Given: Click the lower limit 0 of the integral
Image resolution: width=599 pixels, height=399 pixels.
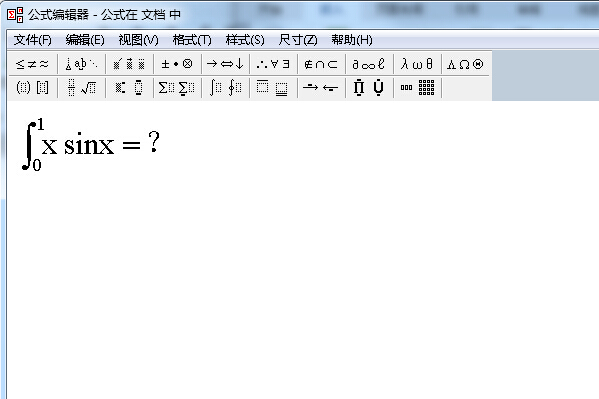Looking at the screenshot, I should (37, 165).
